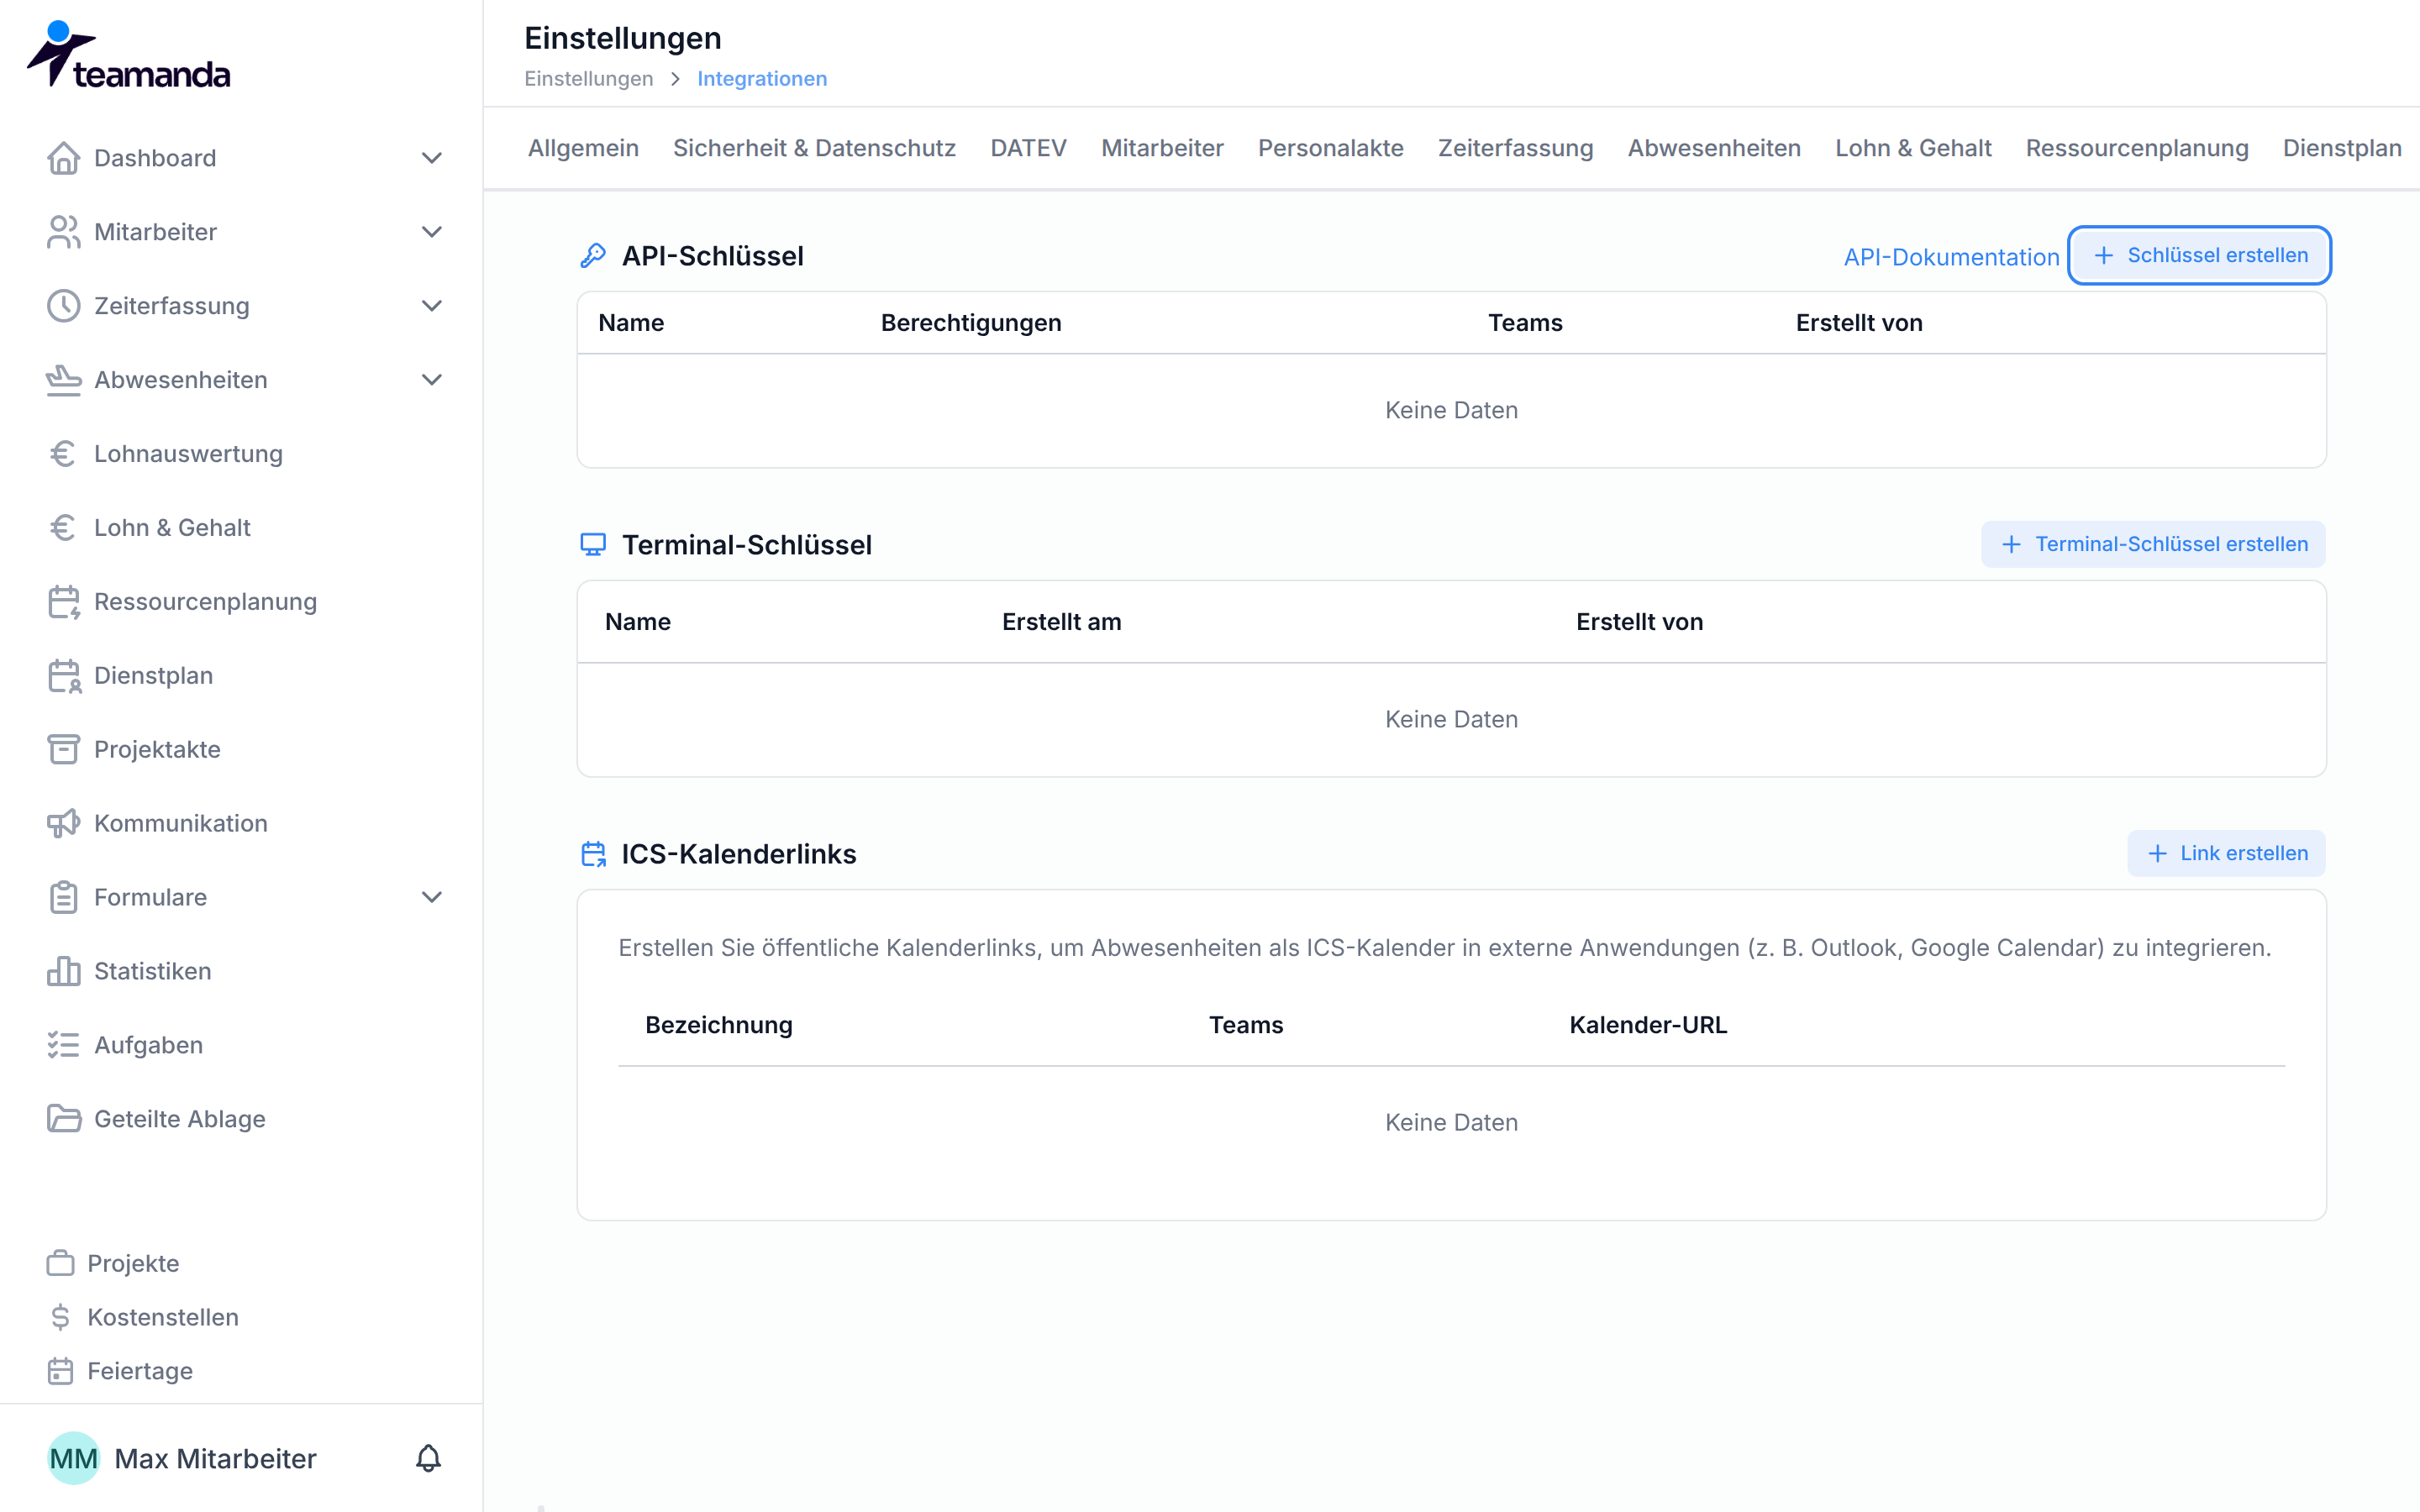The width and height of the screenshot is (2420, 1512).
Task: Expand the Dashboard chevron
Action: [x=432, y=158]
